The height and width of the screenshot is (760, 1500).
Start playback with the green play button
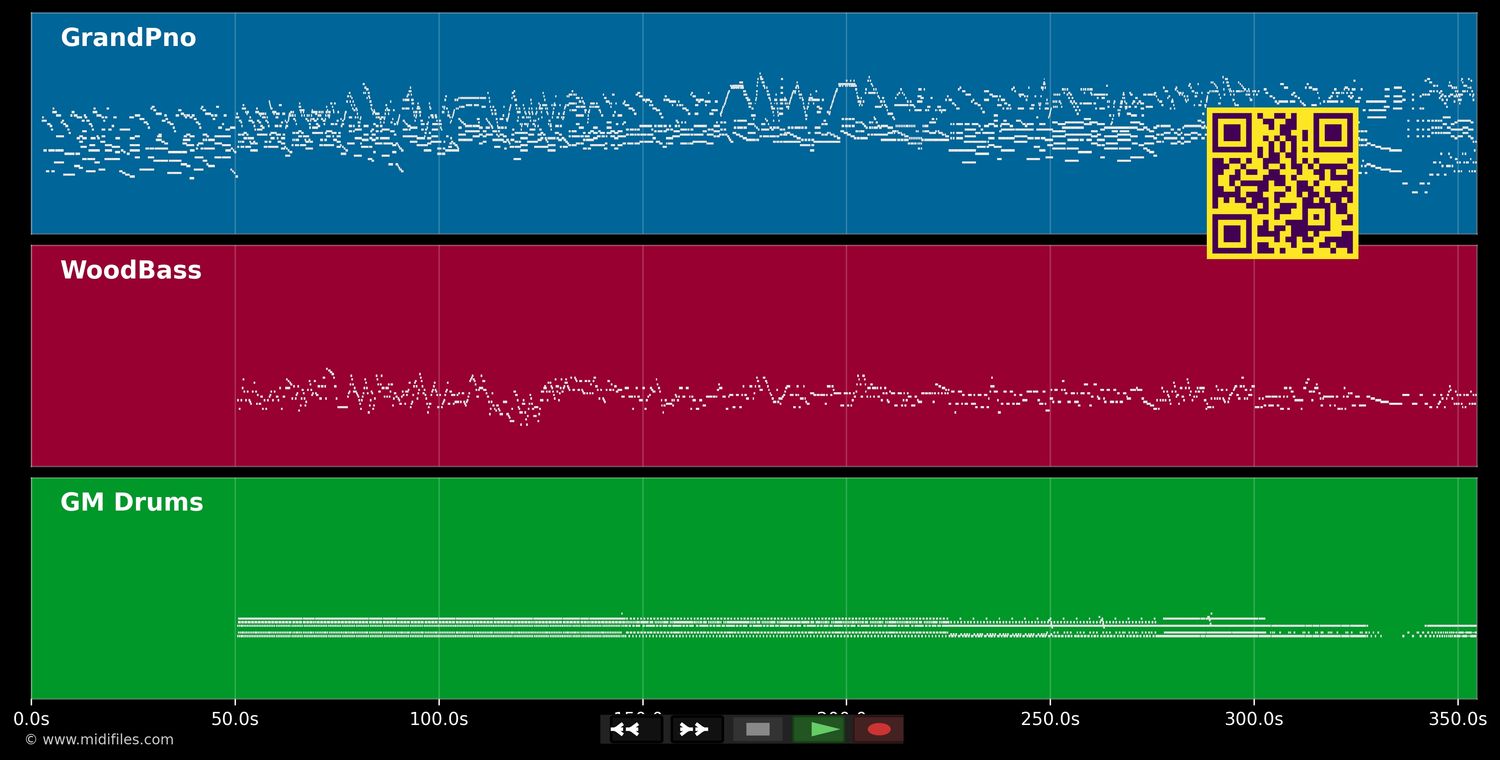coord(819,729)
